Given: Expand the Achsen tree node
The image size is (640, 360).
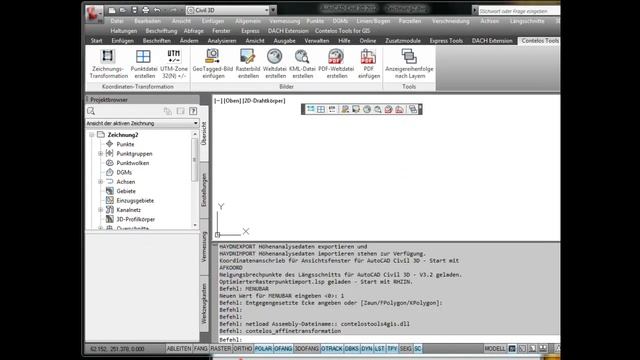Looking at the screenshot, I should click(x=100, y=182).
